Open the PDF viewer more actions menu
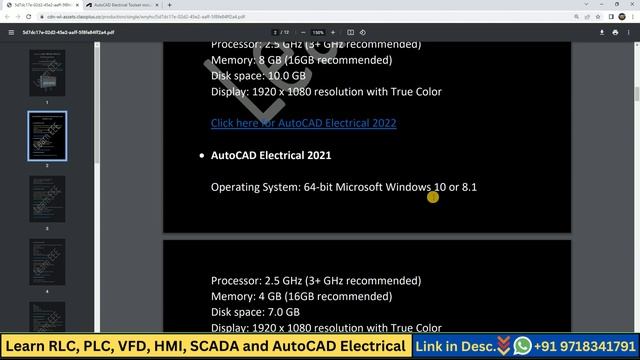This screenshot has height=360, width=640. pyautogui.click(x=629, y=32)
